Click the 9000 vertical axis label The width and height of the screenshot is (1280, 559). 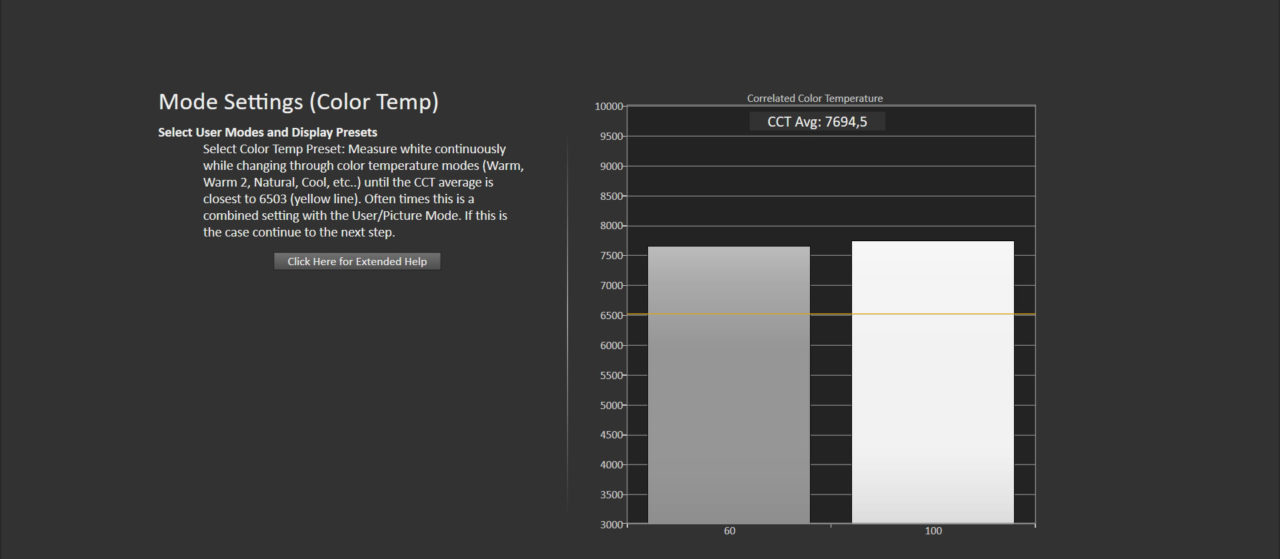(611, 166)
